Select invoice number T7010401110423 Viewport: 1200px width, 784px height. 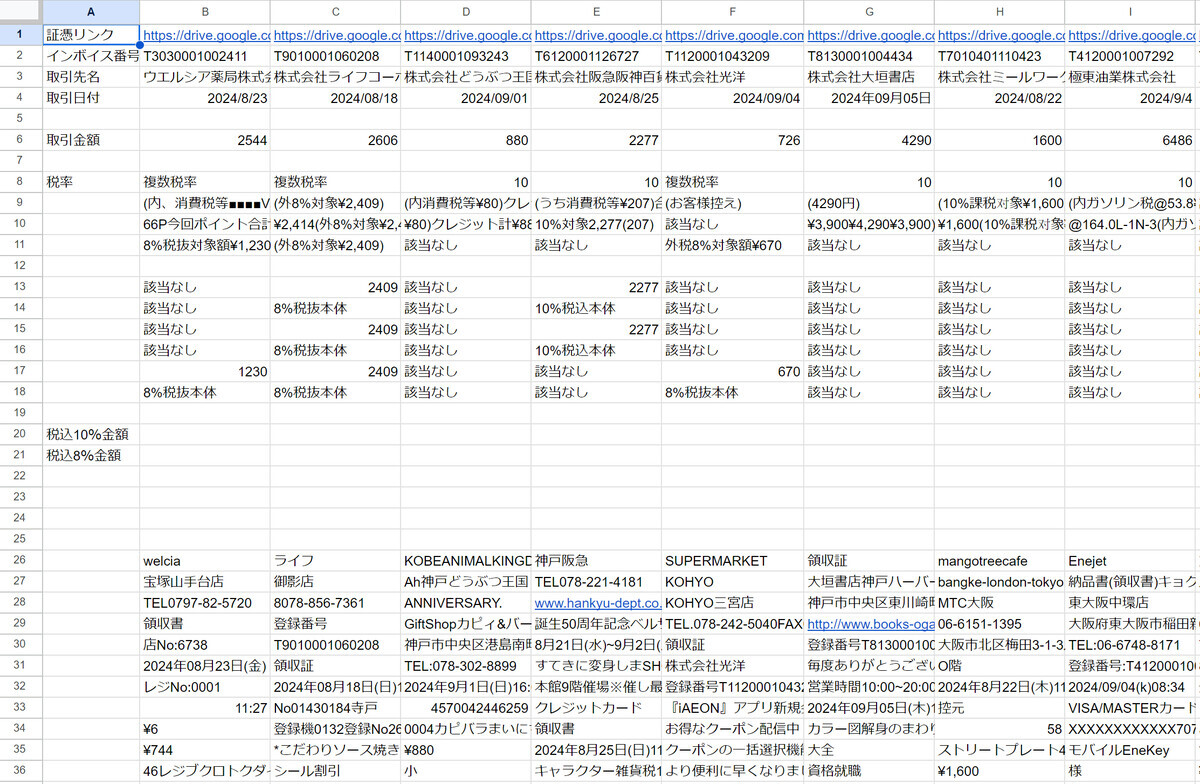click(x=1000, y=56)
